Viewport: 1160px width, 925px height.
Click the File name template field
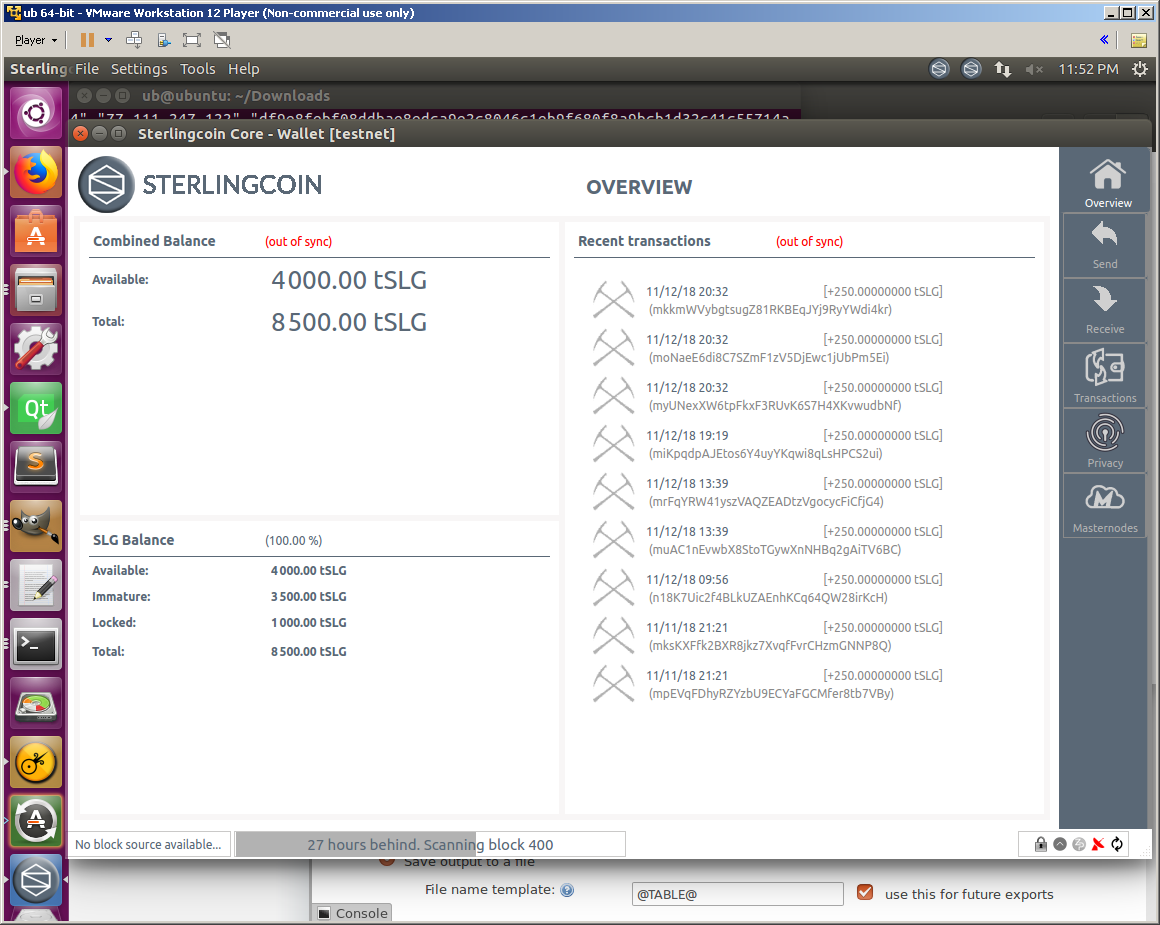(738, 894)
